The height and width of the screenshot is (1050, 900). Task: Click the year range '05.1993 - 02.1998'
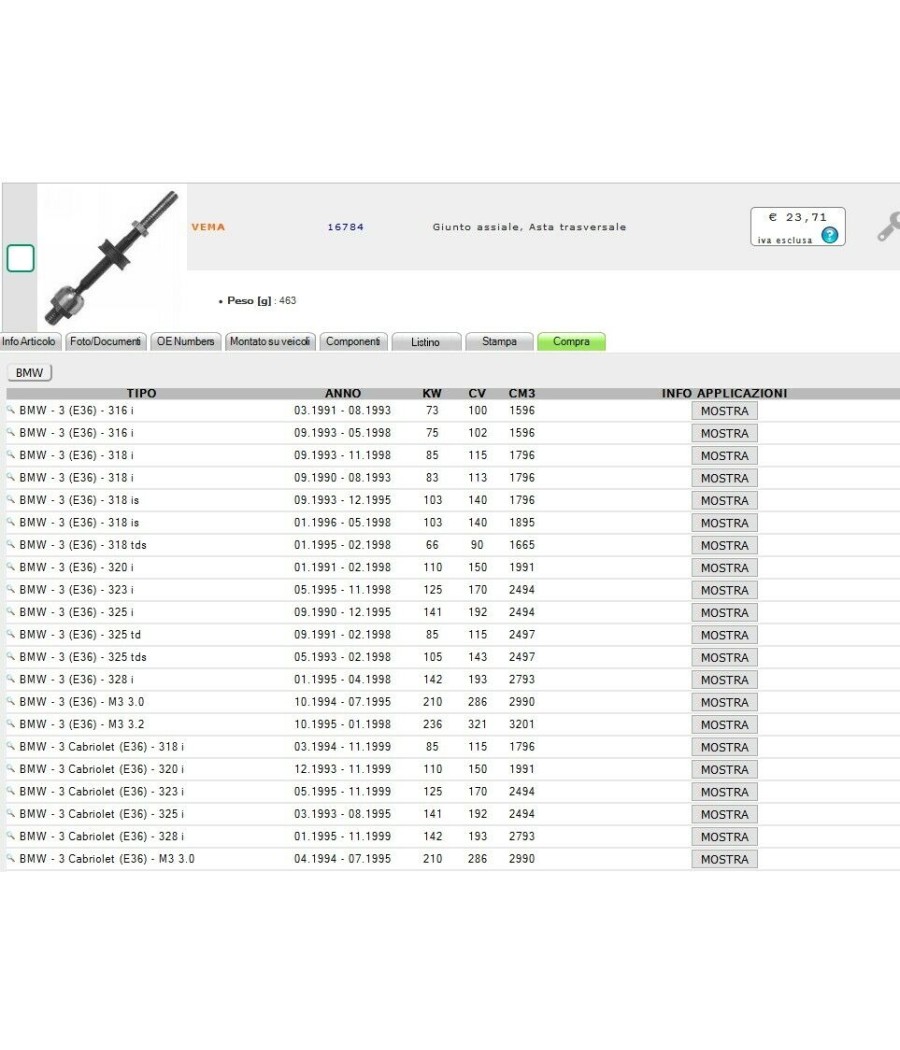point(342,657)
